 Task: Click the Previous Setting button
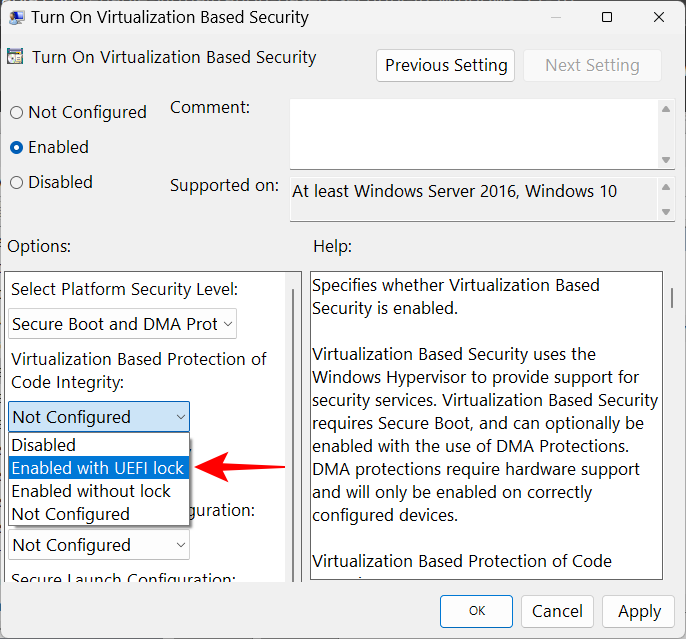[x=446, y=65]
